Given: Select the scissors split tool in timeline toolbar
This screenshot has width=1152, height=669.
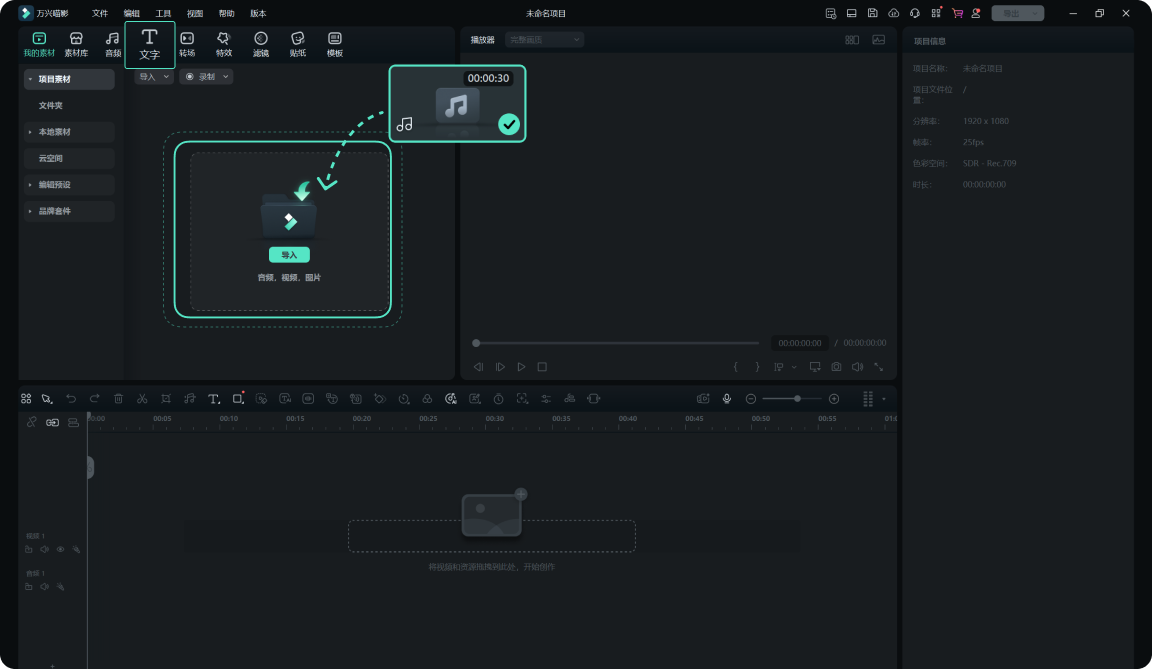Looking at the screenshot, I should [142, 398].
